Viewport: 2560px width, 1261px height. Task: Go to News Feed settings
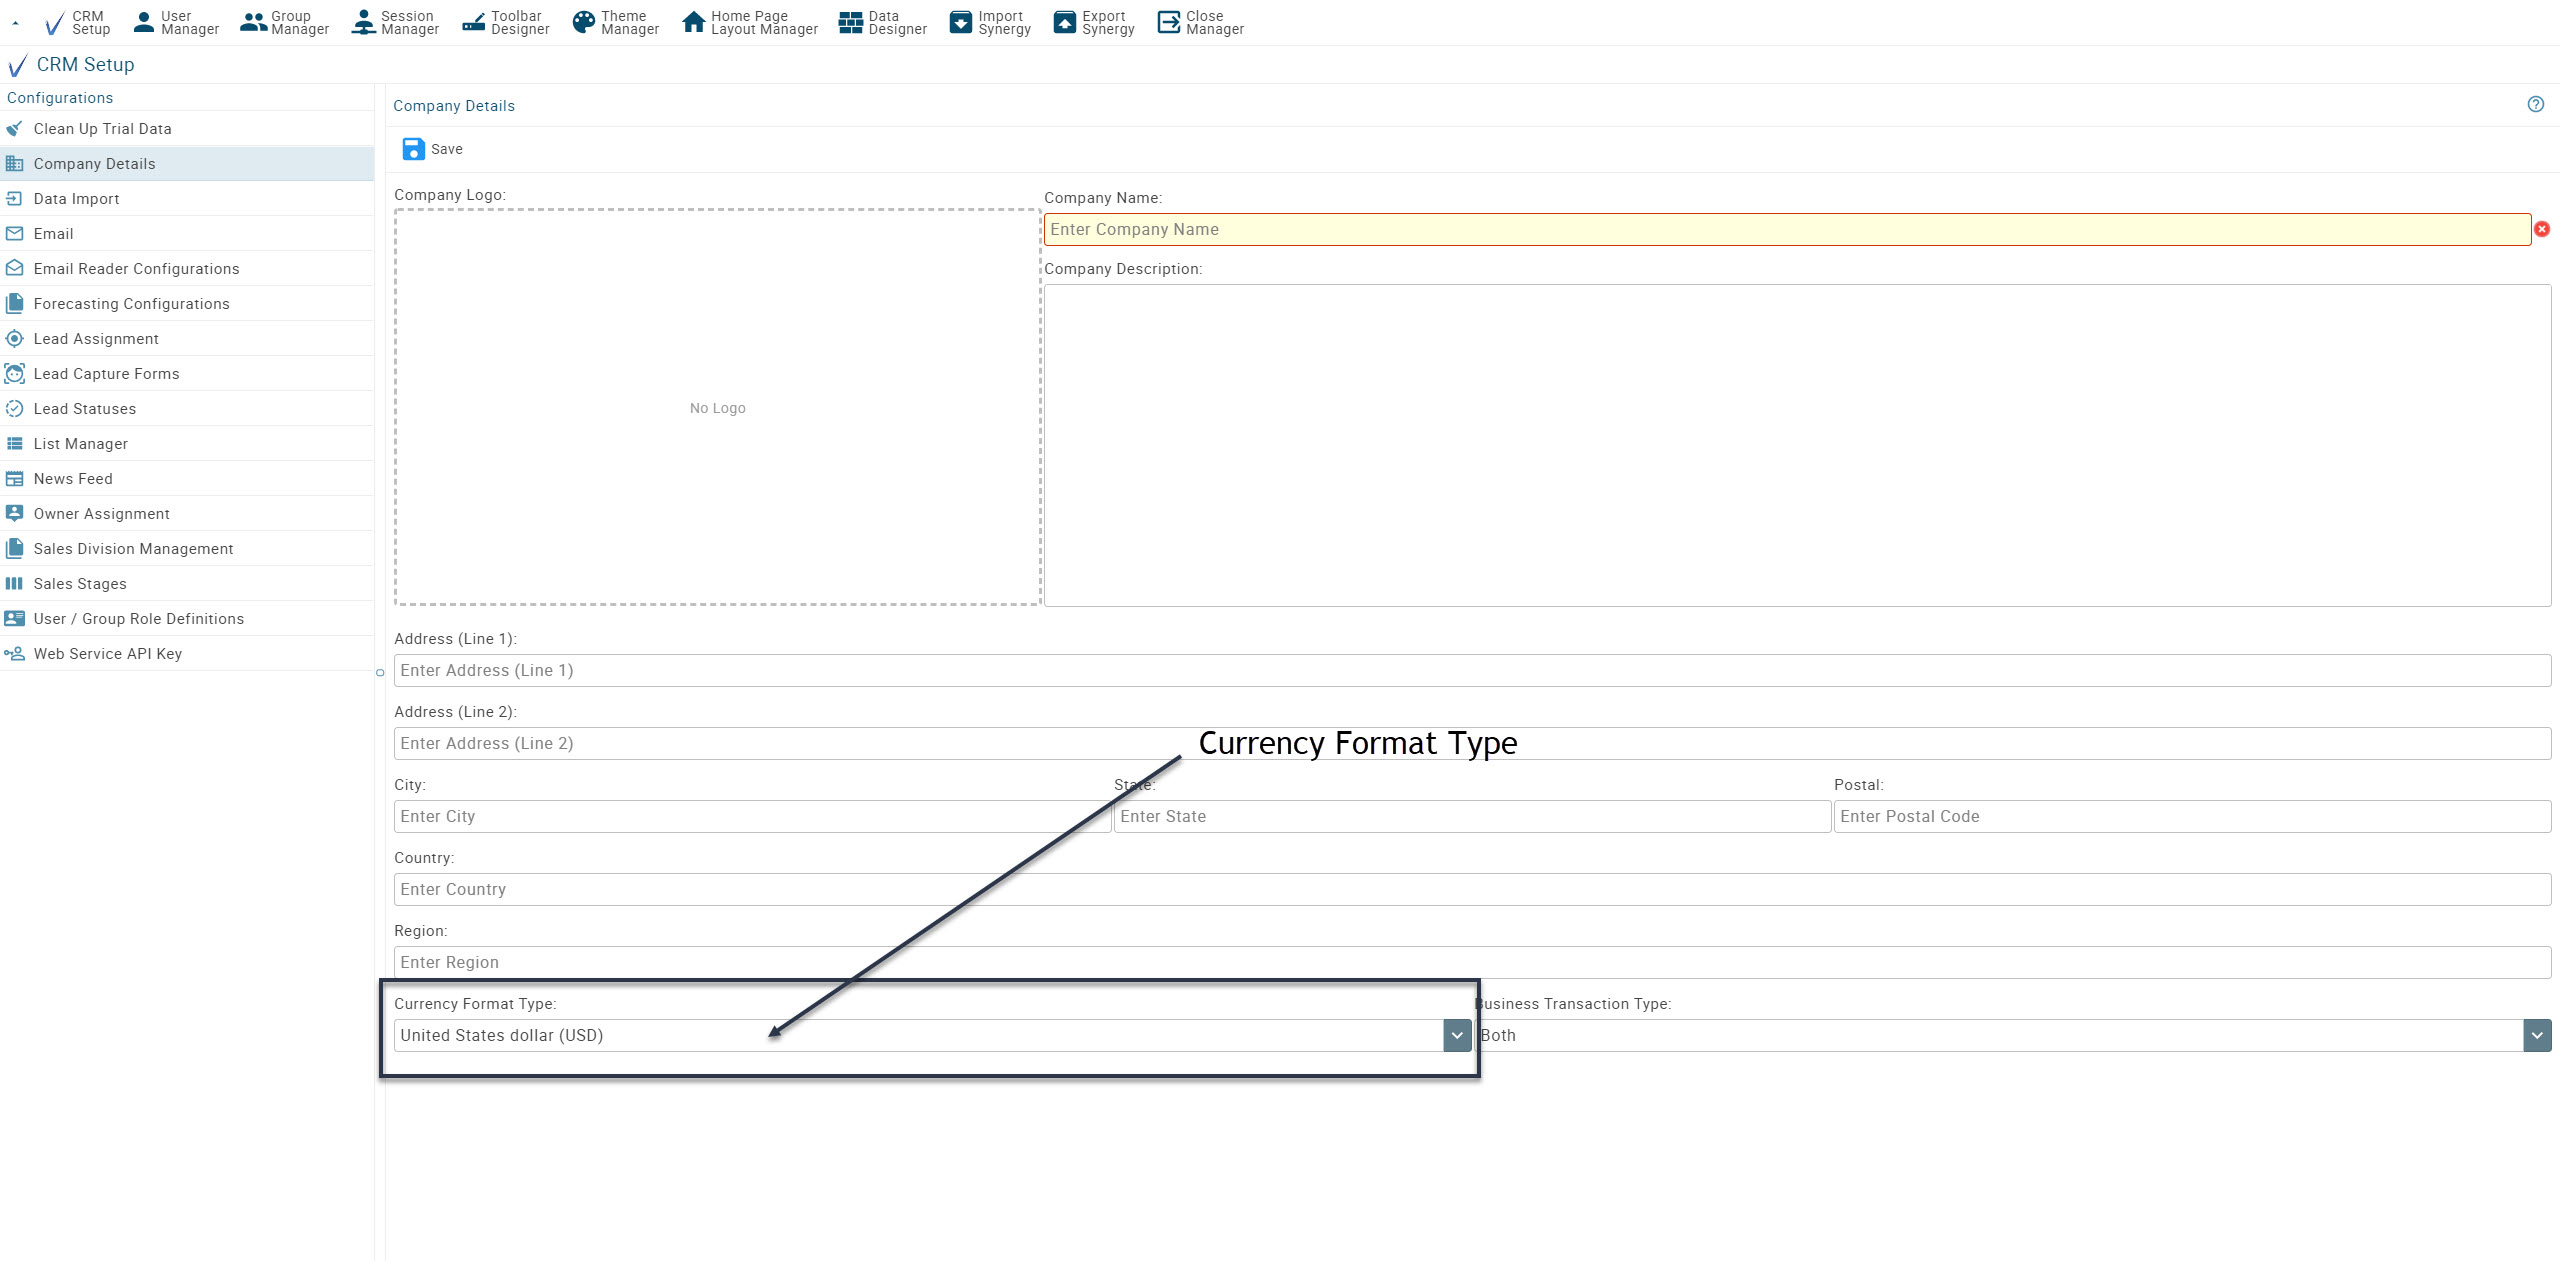[187, 478]
